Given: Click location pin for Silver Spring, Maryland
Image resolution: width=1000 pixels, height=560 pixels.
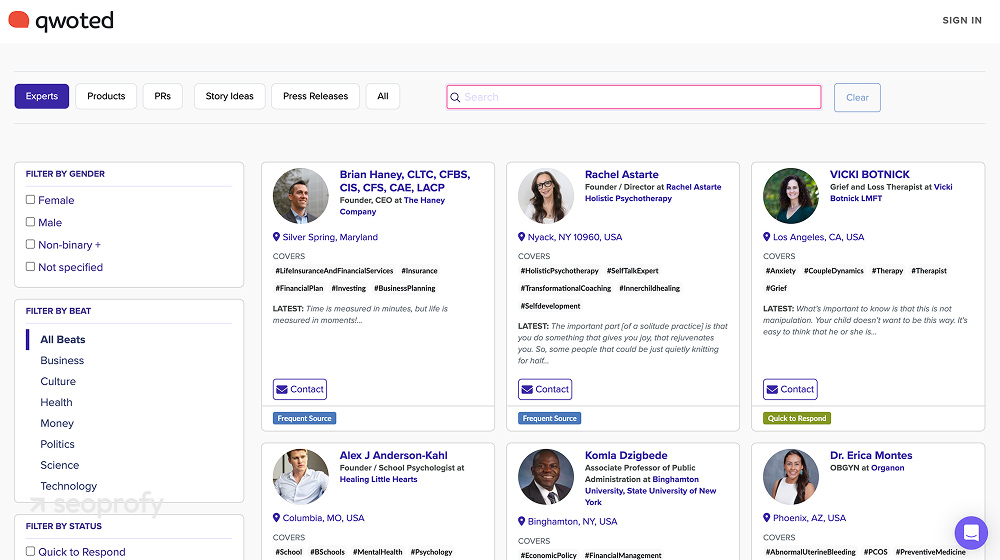Looking at the screenshot, I should point(276,237).
